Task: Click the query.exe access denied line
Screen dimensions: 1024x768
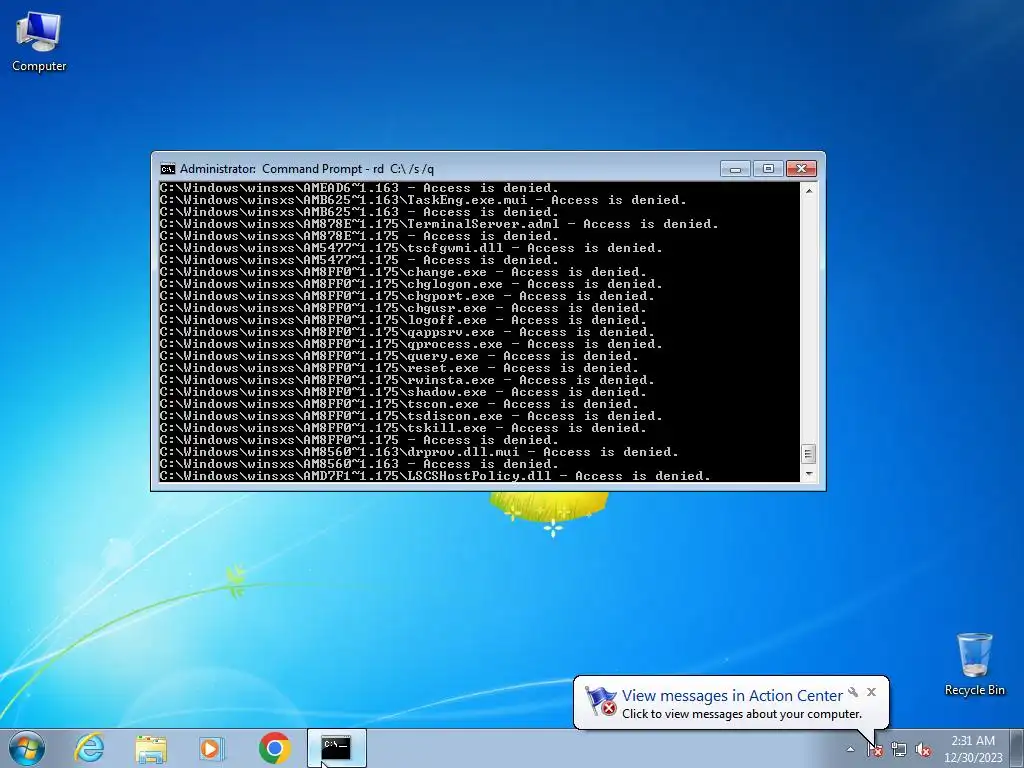Action: pyautogui.click(x=399, y=356)
